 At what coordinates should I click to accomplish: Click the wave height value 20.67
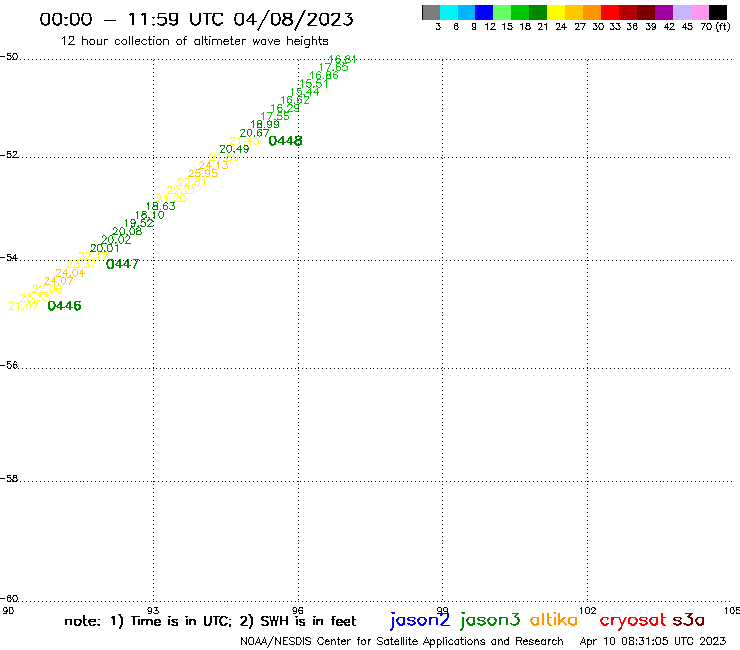(x=254, y=133)
